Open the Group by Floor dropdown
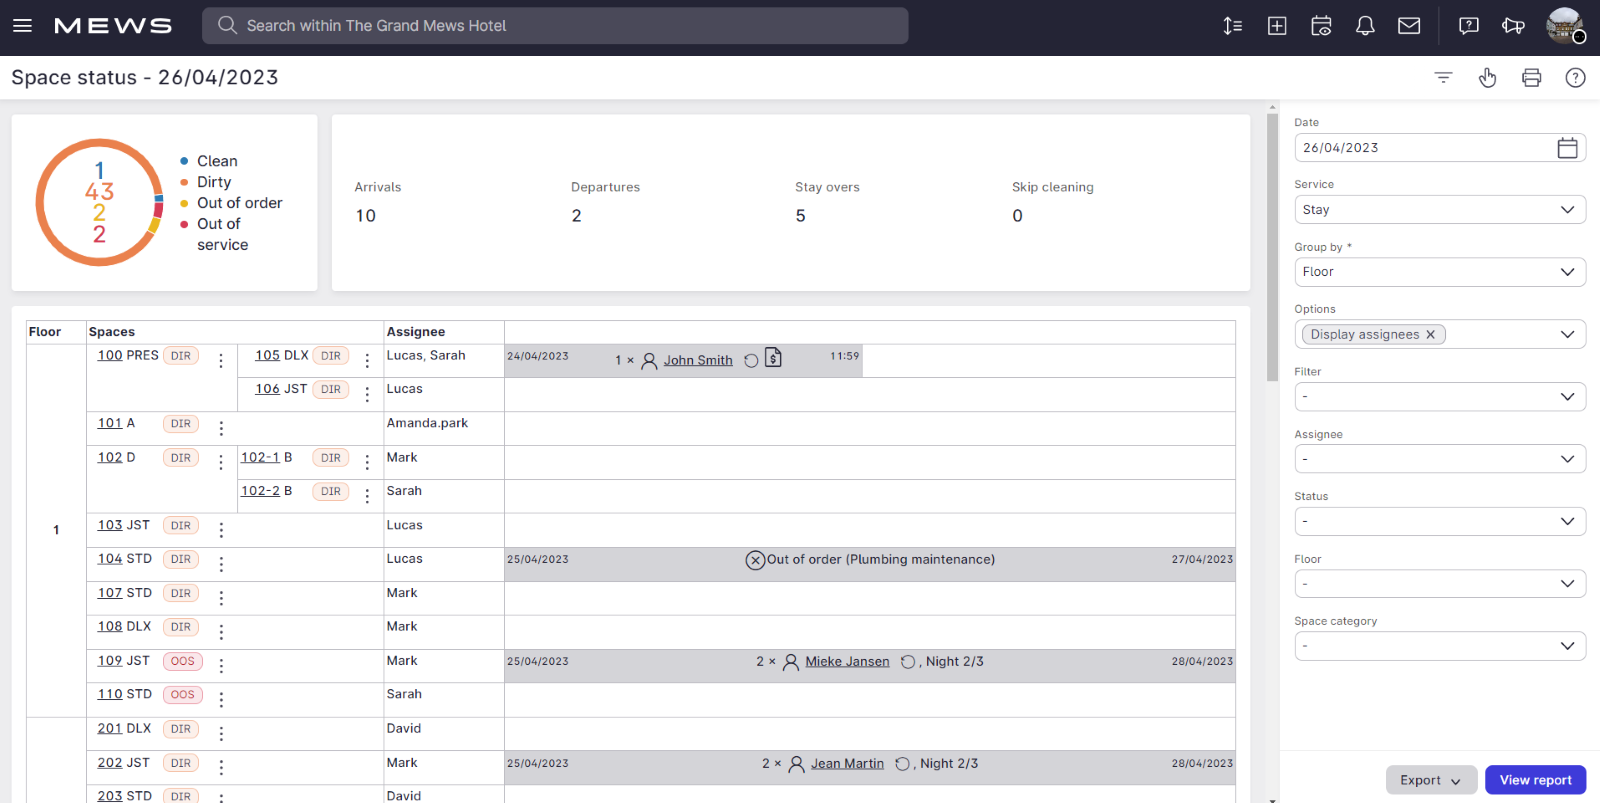 click(x=1440, y=272)
